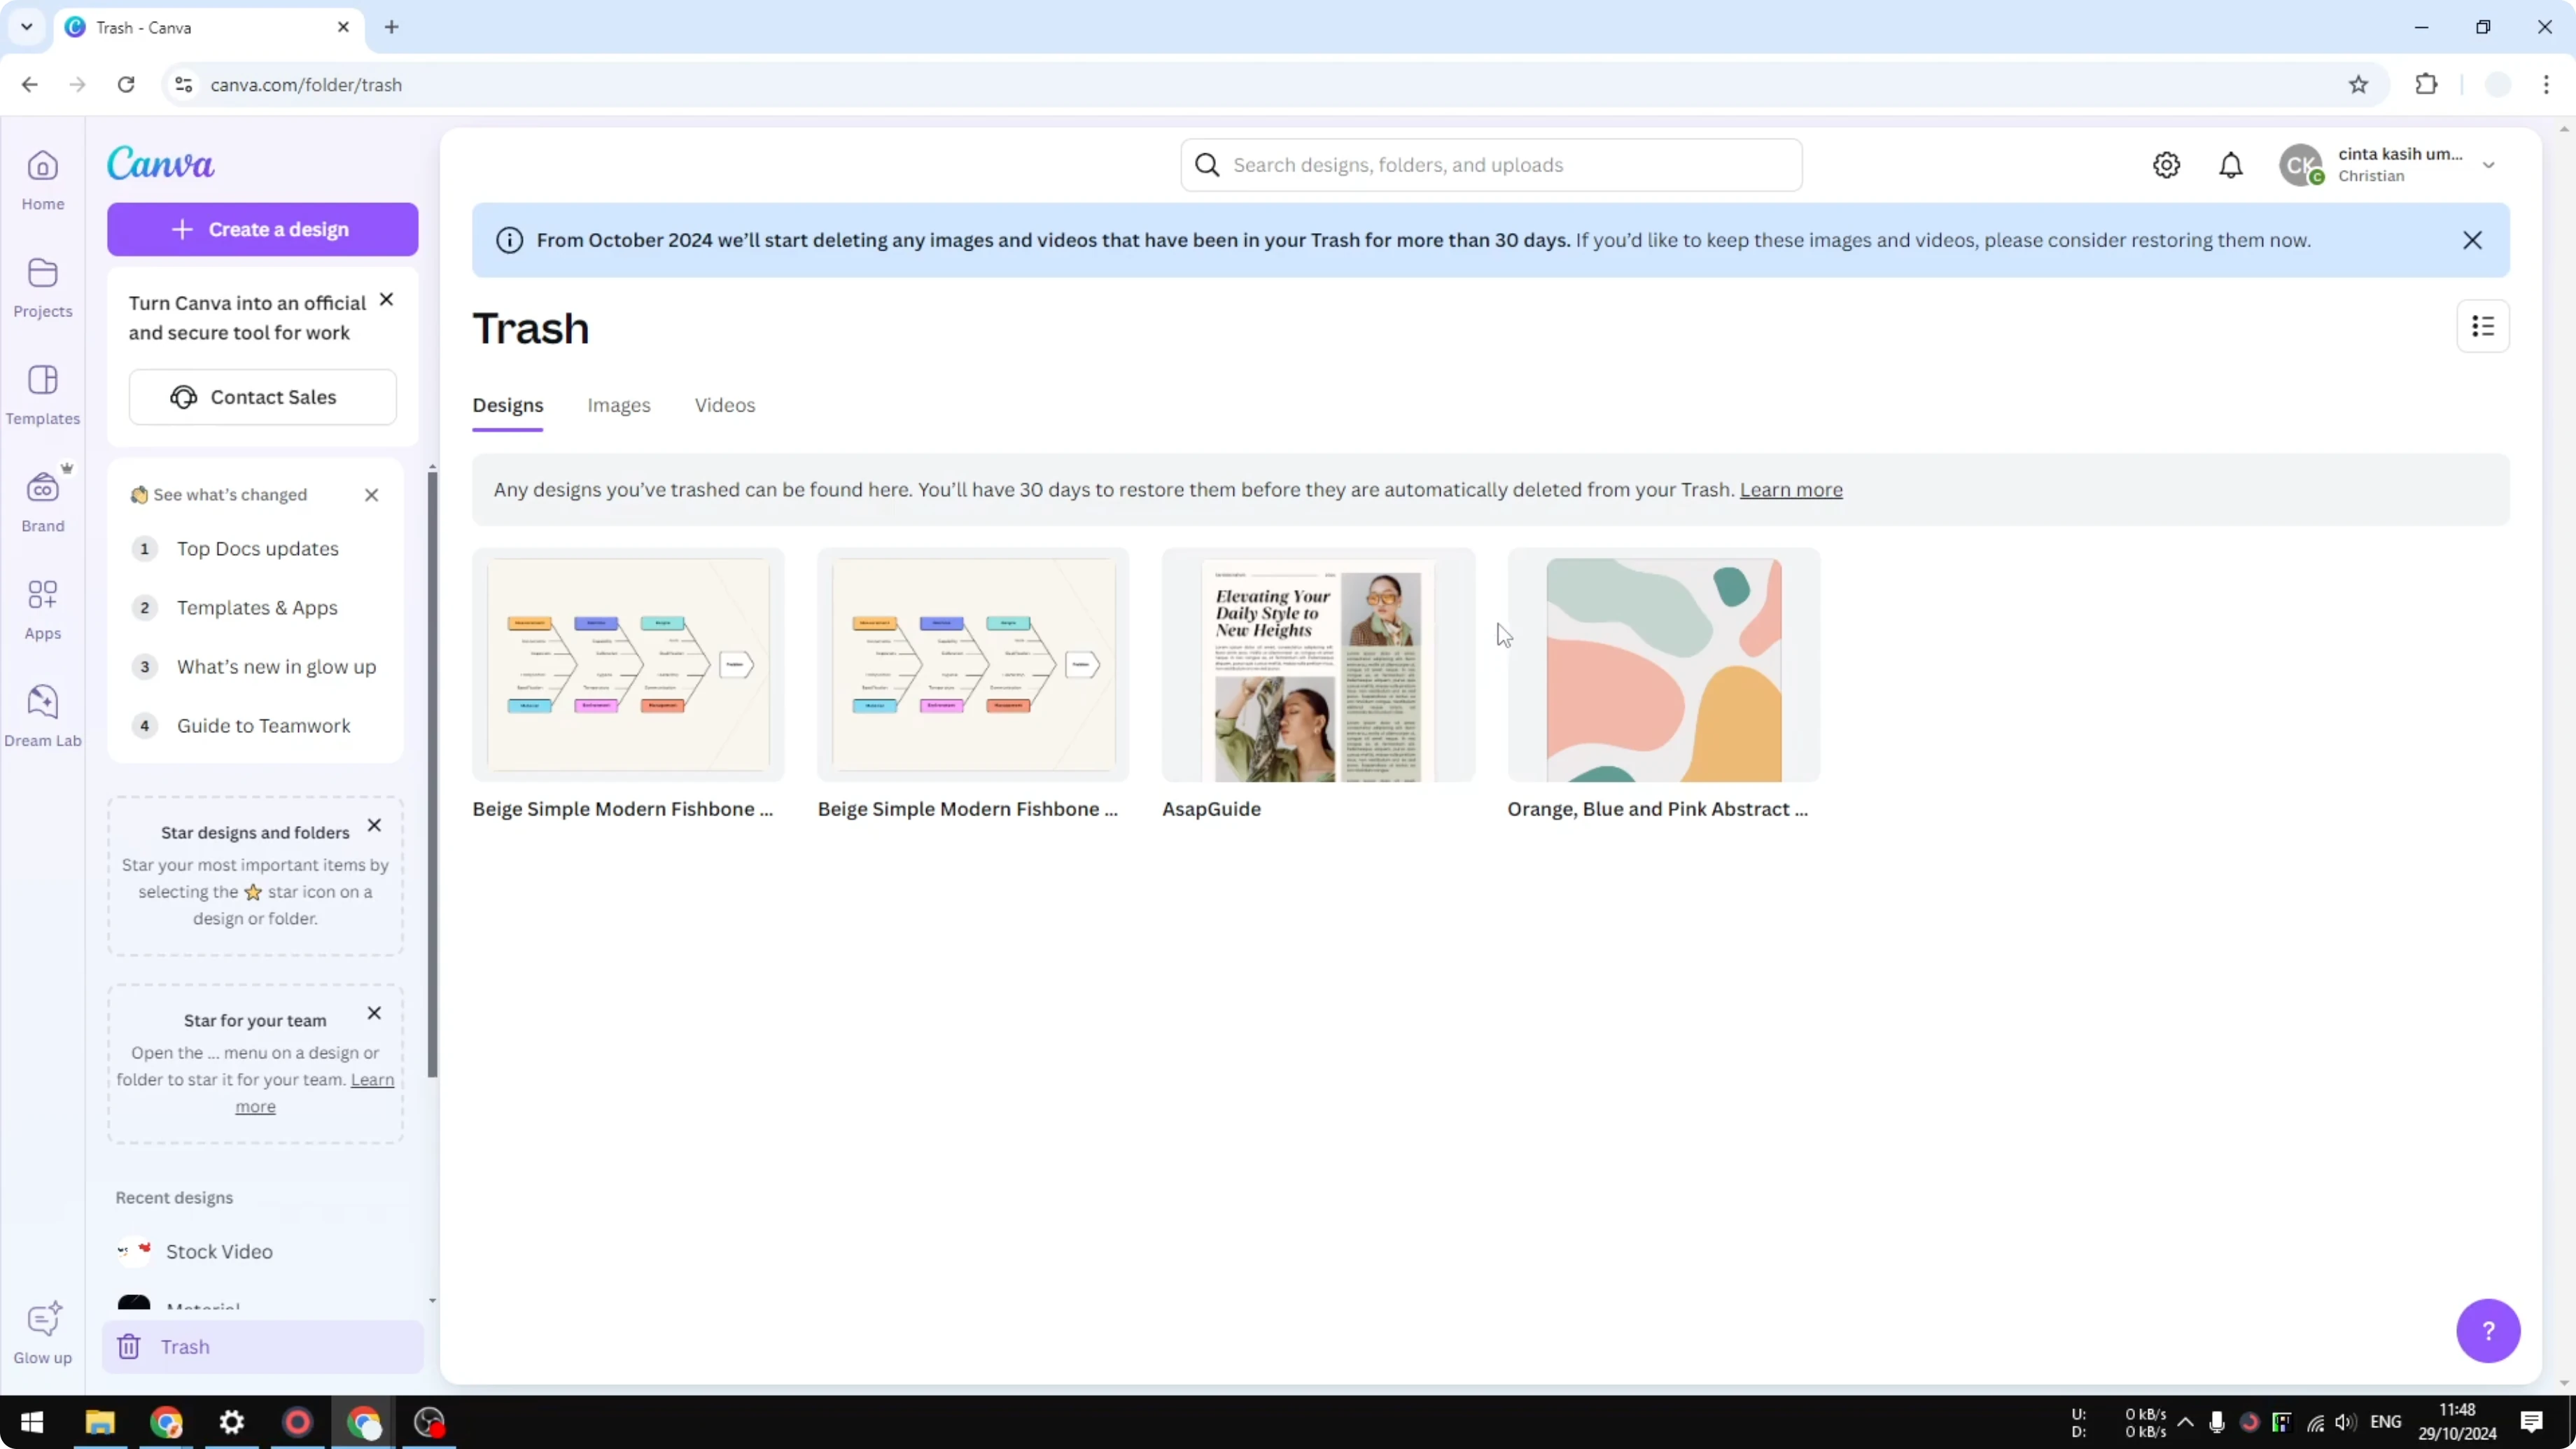Screen dimensions: 2576x1449
Task: Open Home in the Canva sidebar
Action: pyautogui.click(x=42, y=180)
